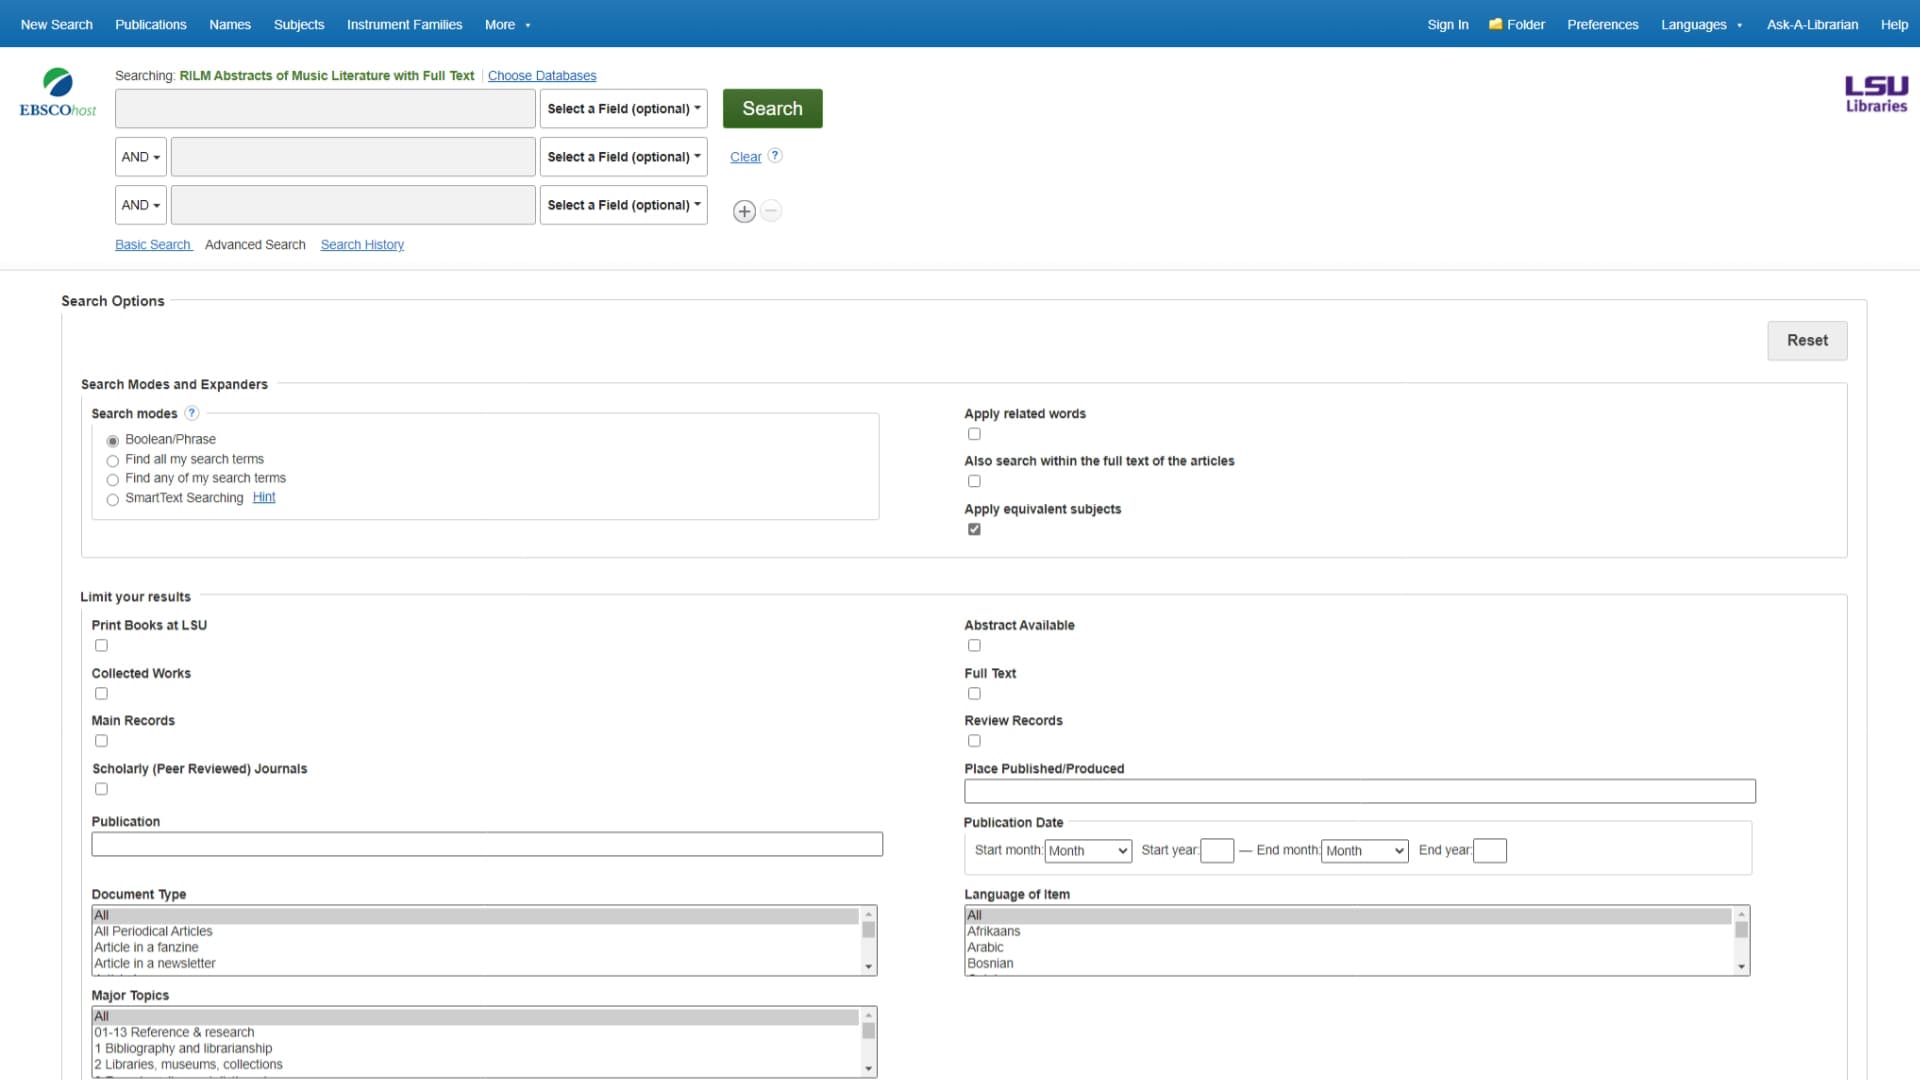
Task: Click the Remove row minus icon
Action: [771, 211]
